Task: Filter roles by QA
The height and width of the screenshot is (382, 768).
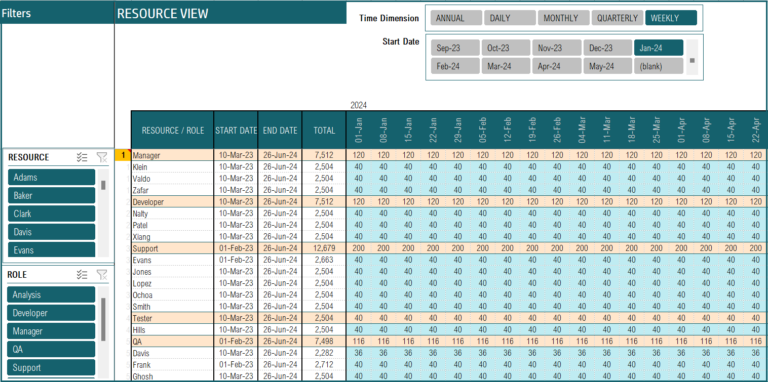Action: (51, 349)
